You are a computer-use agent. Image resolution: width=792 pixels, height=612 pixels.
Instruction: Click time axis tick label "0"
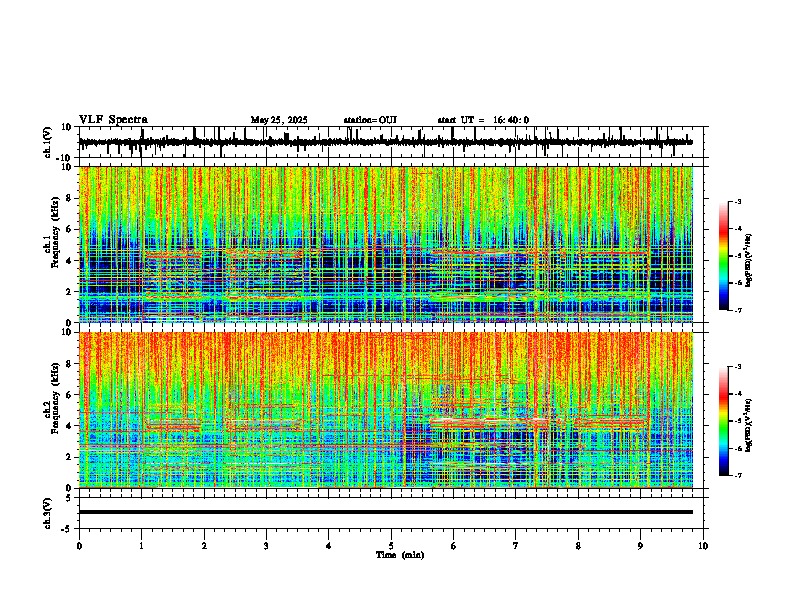(x=79, y=546)
